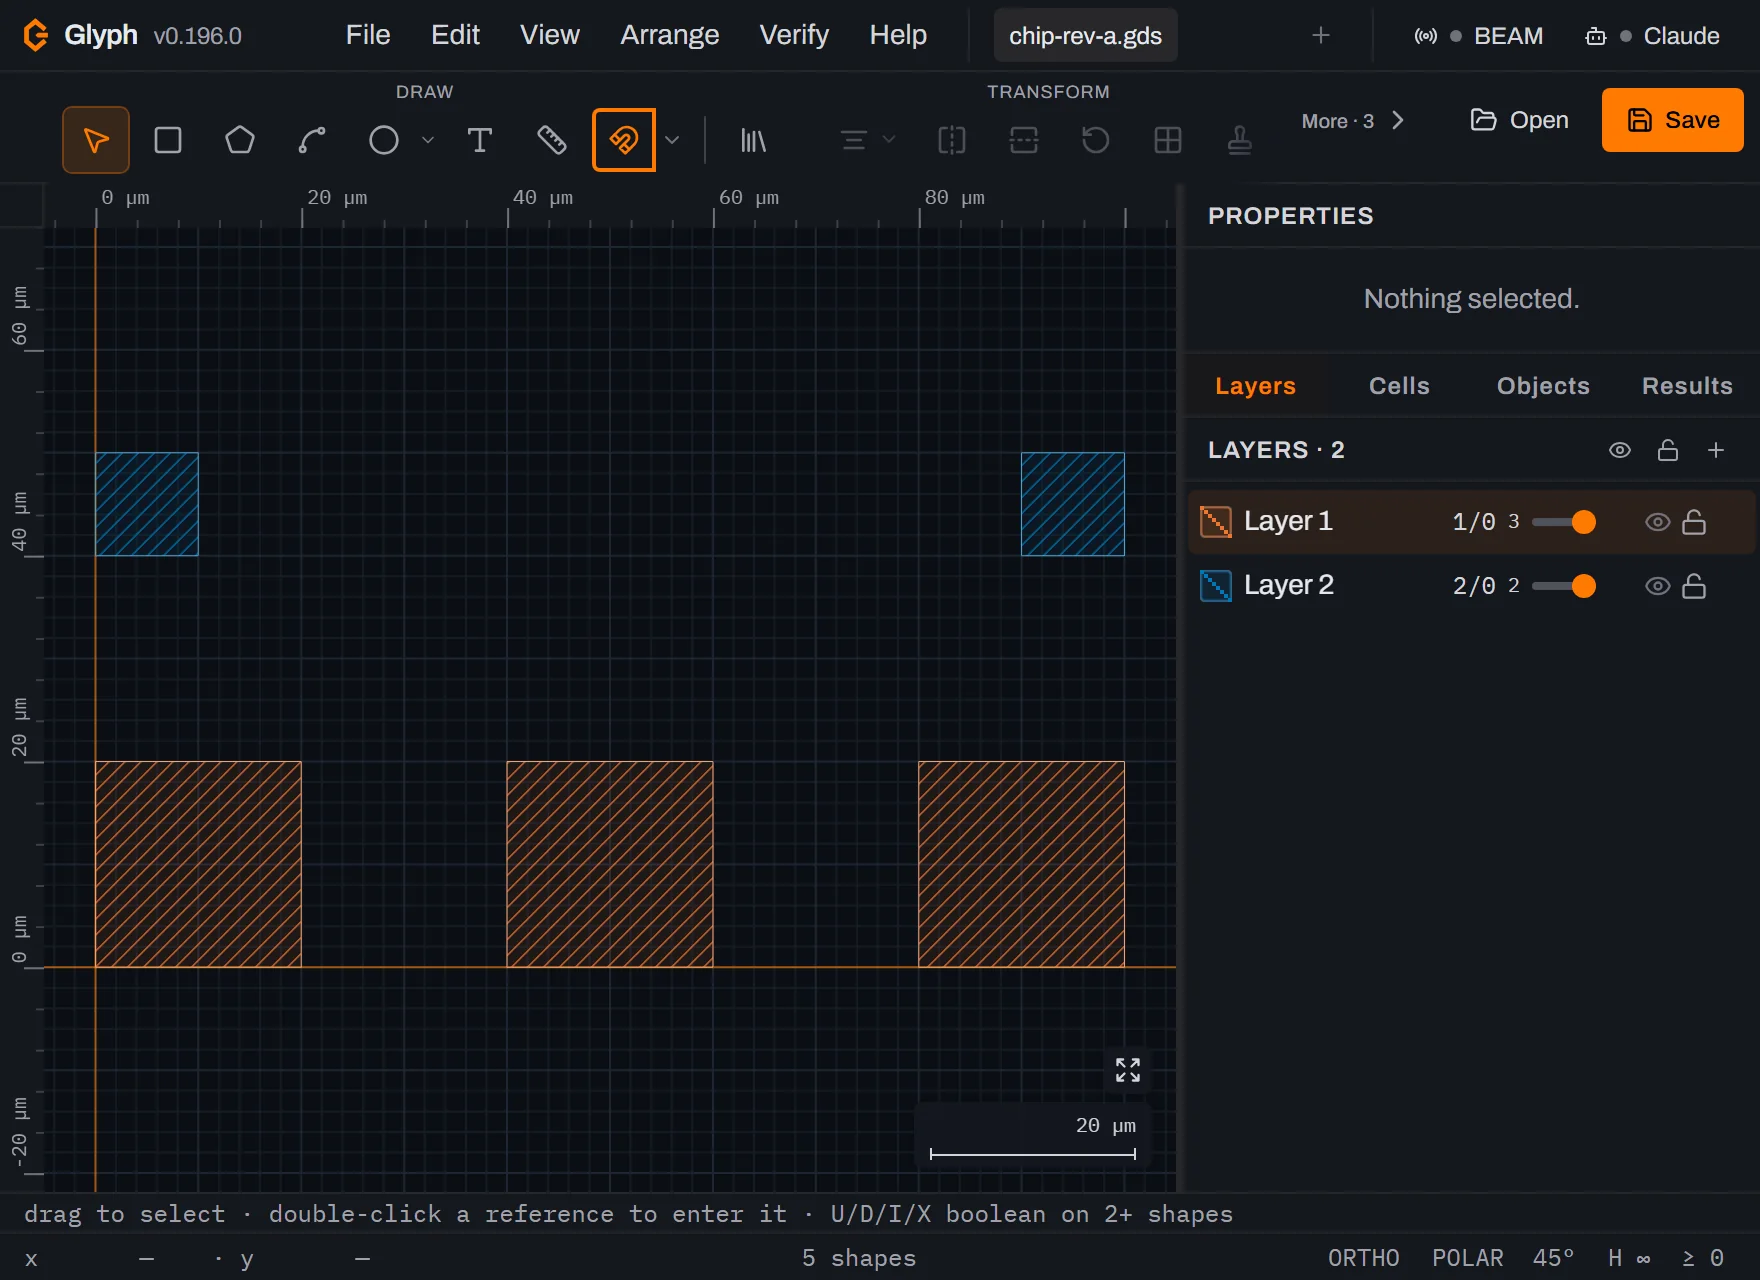Click the highlighted snap magnet tool

pyautogui.click(x=624, y=140)
